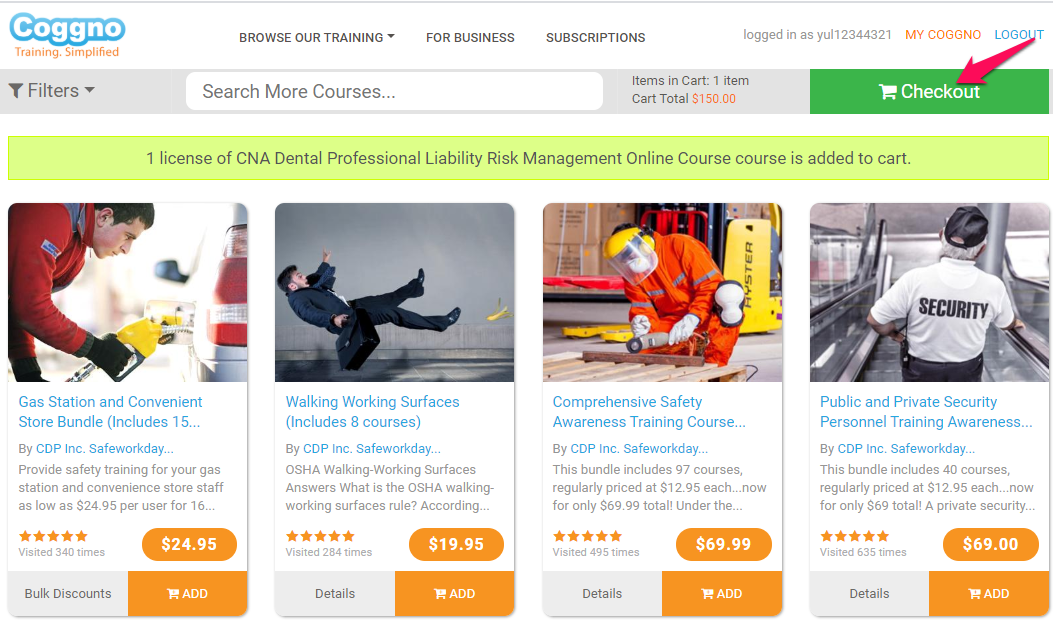This screenshot has height=625, width=1053.
Task: Open the Filters funnel dropdown
Action: tap(52, 91)
